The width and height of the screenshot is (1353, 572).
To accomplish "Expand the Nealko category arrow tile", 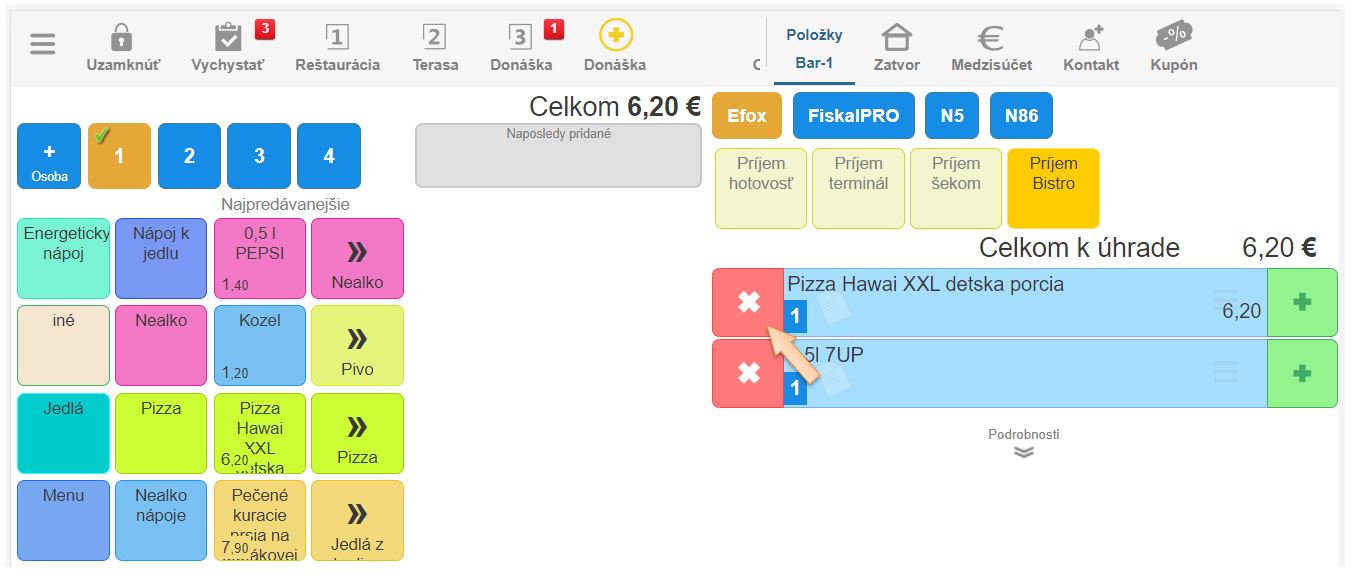I will [x=357, y=258].
